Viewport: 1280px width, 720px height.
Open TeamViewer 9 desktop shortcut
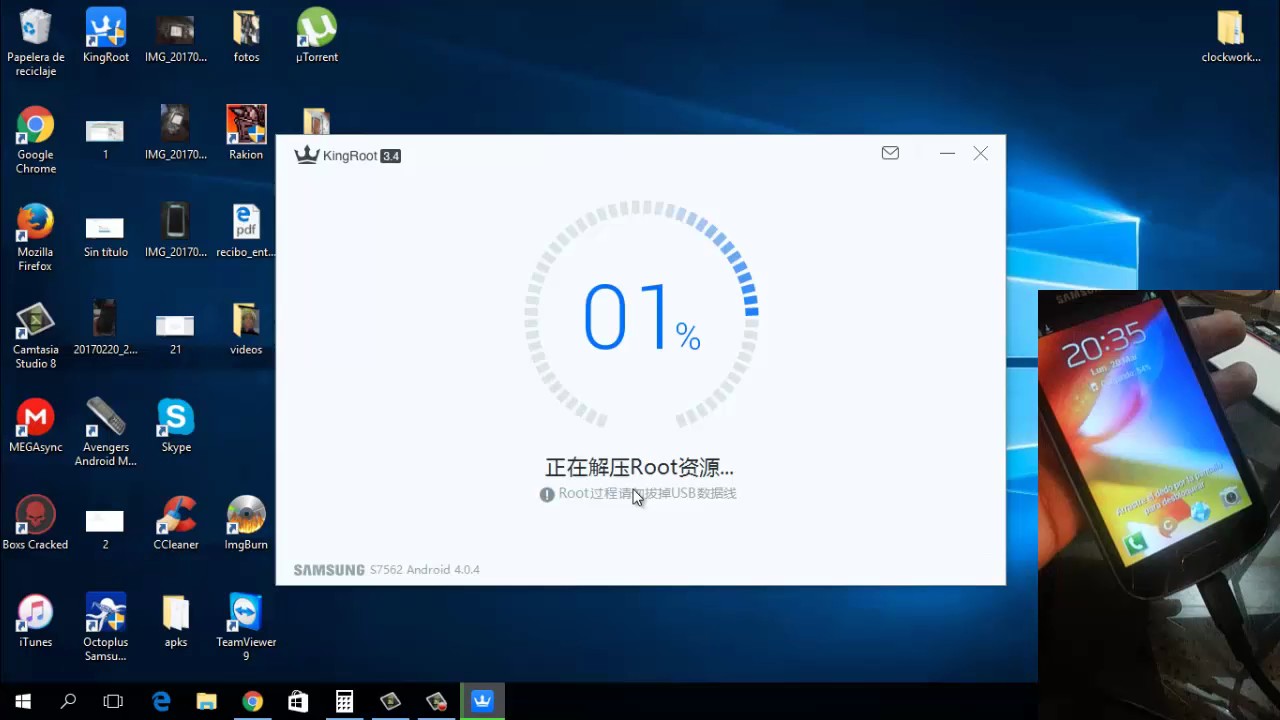[246, 627]
